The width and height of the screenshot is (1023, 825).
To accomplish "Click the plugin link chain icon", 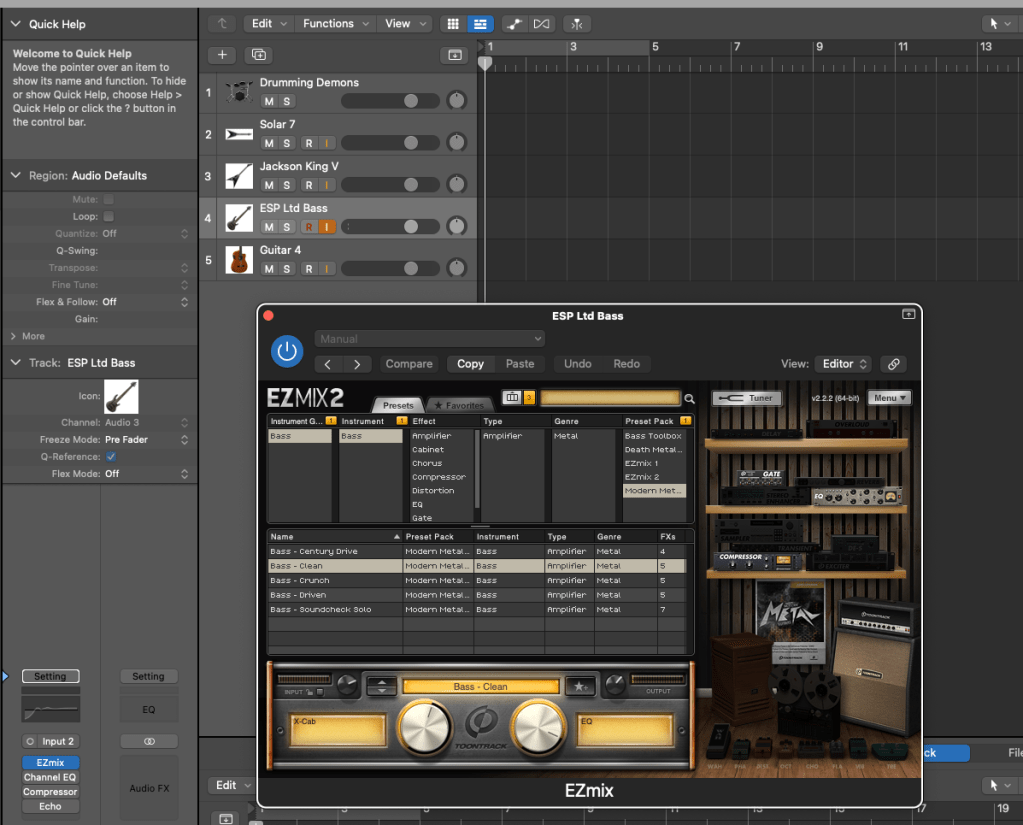I will tap(894, 364).
